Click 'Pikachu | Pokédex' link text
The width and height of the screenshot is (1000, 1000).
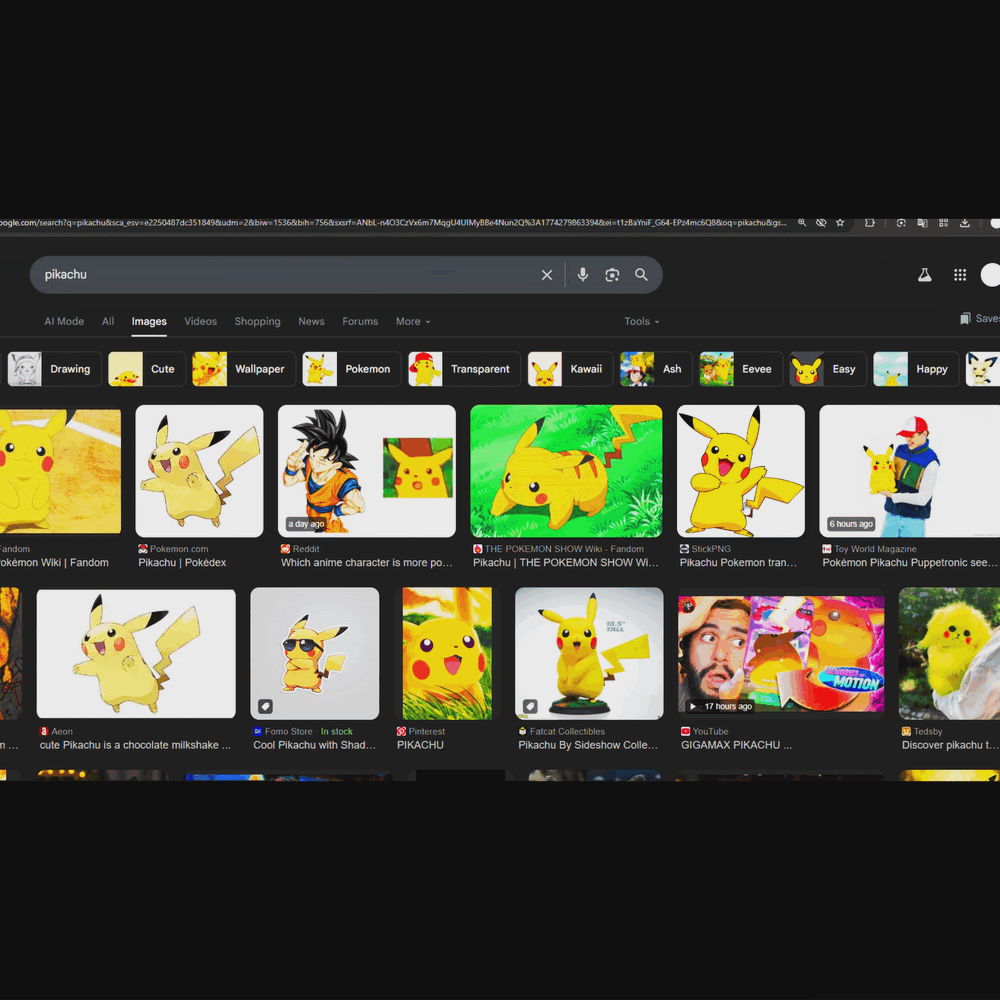coord(182,562)
